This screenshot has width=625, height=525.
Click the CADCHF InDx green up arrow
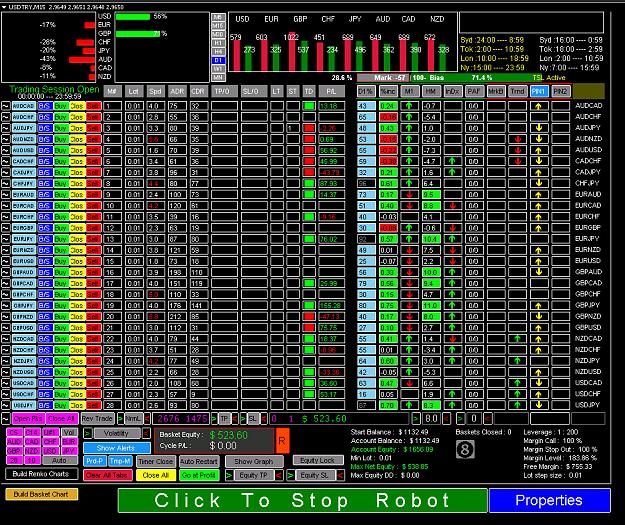tap(452, 161)
